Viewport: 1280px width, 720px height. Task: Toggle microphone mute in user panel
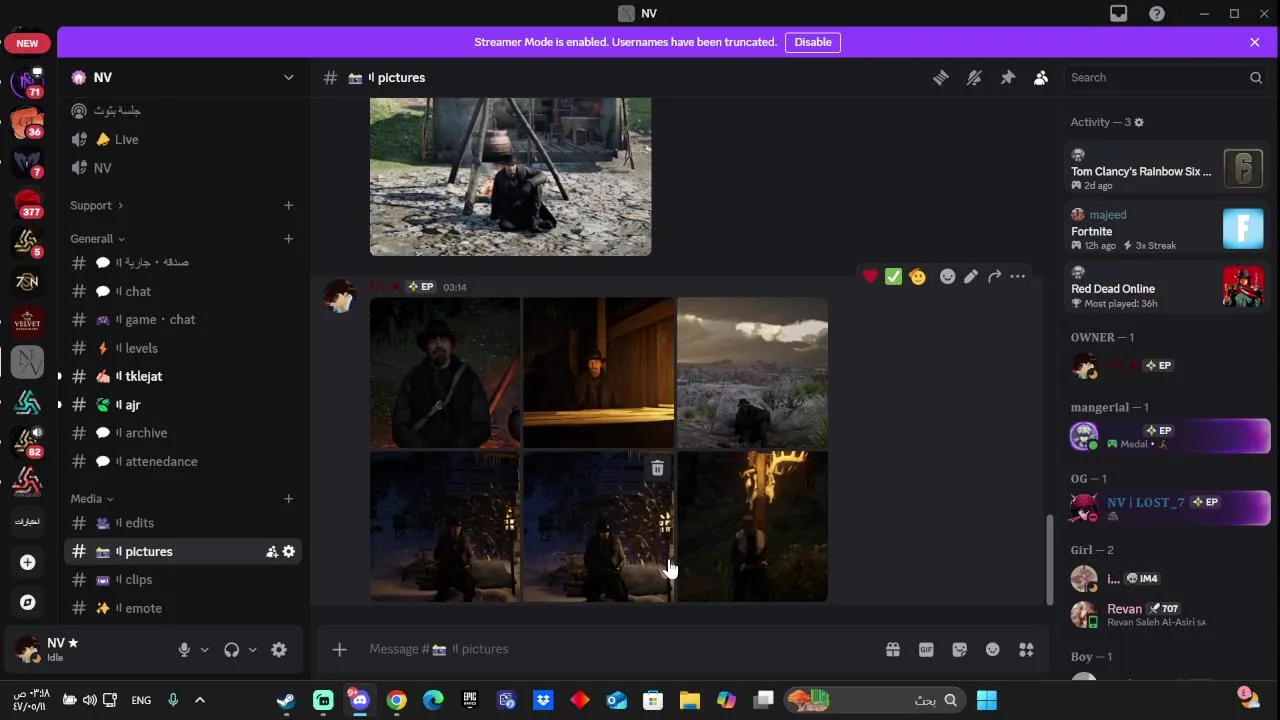184,650
